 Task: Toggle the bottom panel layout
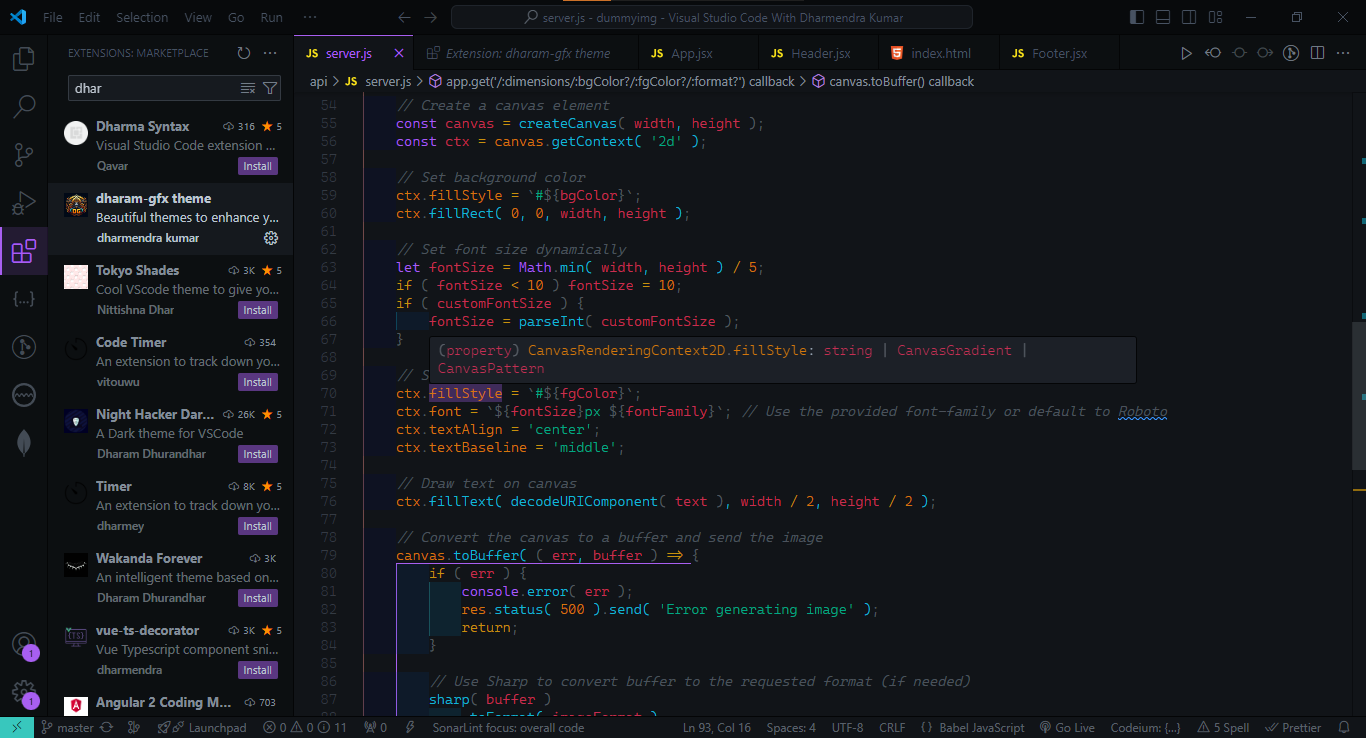pos(1162,17)
